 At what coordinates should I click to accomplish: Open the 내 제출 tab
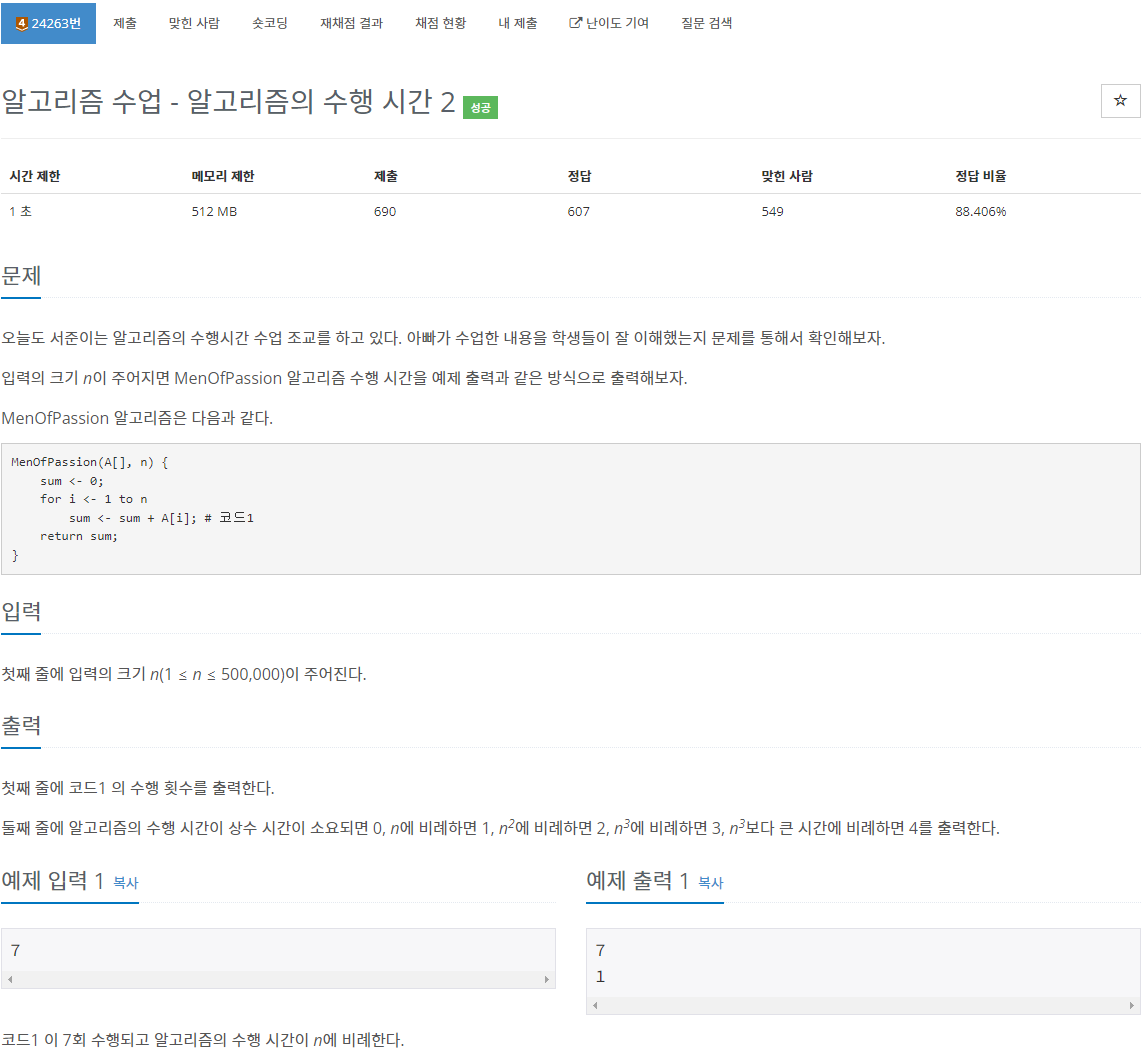(x=518, y=23)
